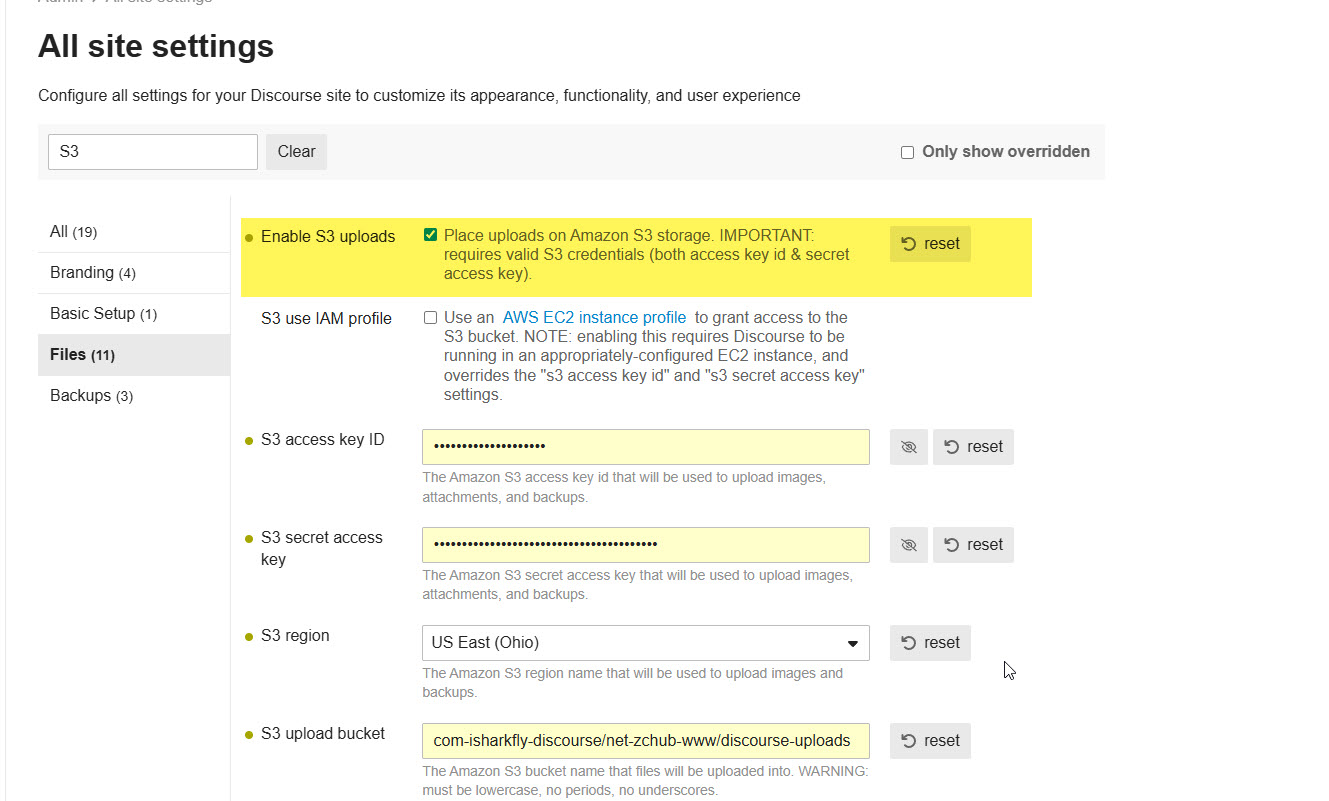Image resolution: width=1329 pixels, height=801 pixels.
Task: Open the Basic Setup category
Action: point(103,314)
